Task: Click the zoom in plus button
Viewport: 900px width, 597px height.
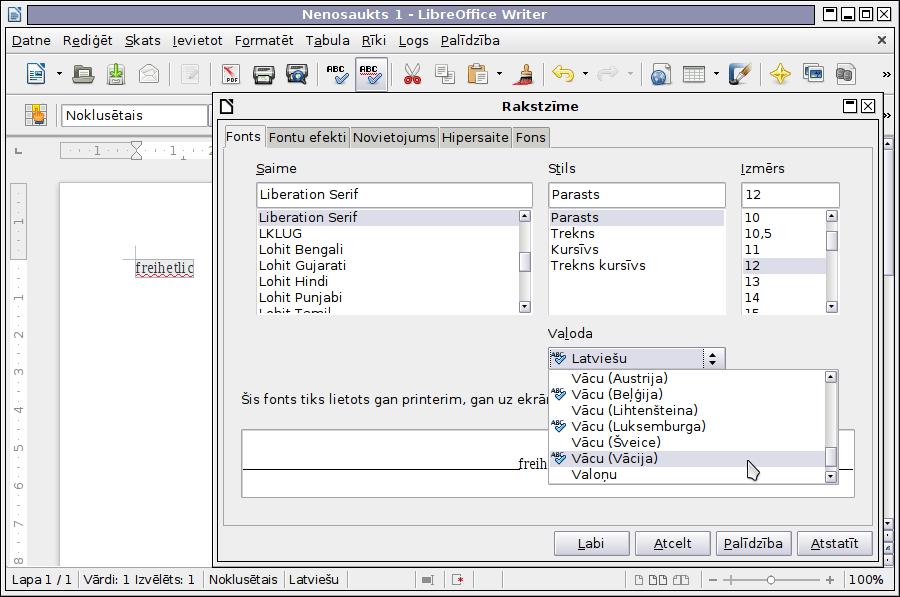Action: coord(830,580)
